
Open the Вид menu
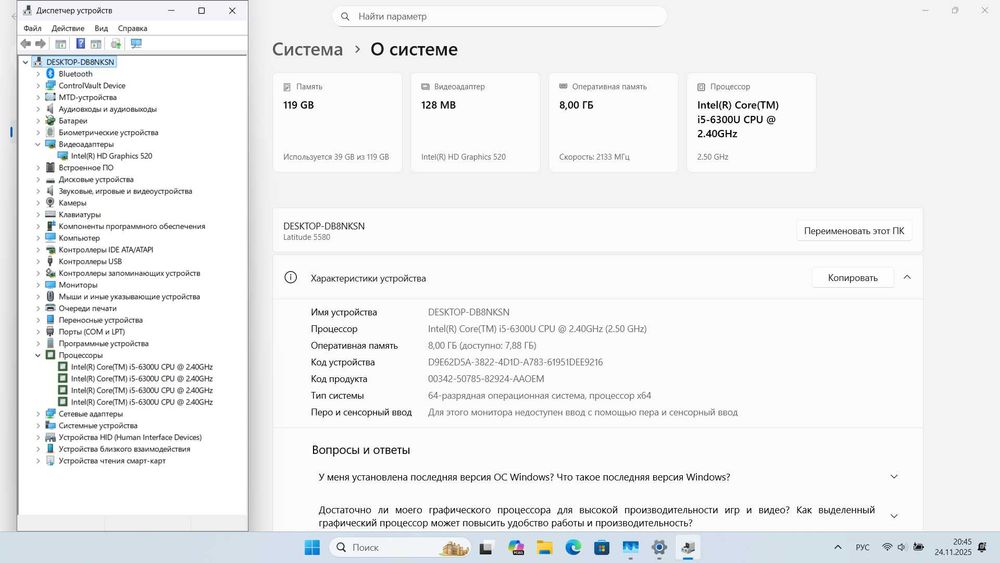101,28
